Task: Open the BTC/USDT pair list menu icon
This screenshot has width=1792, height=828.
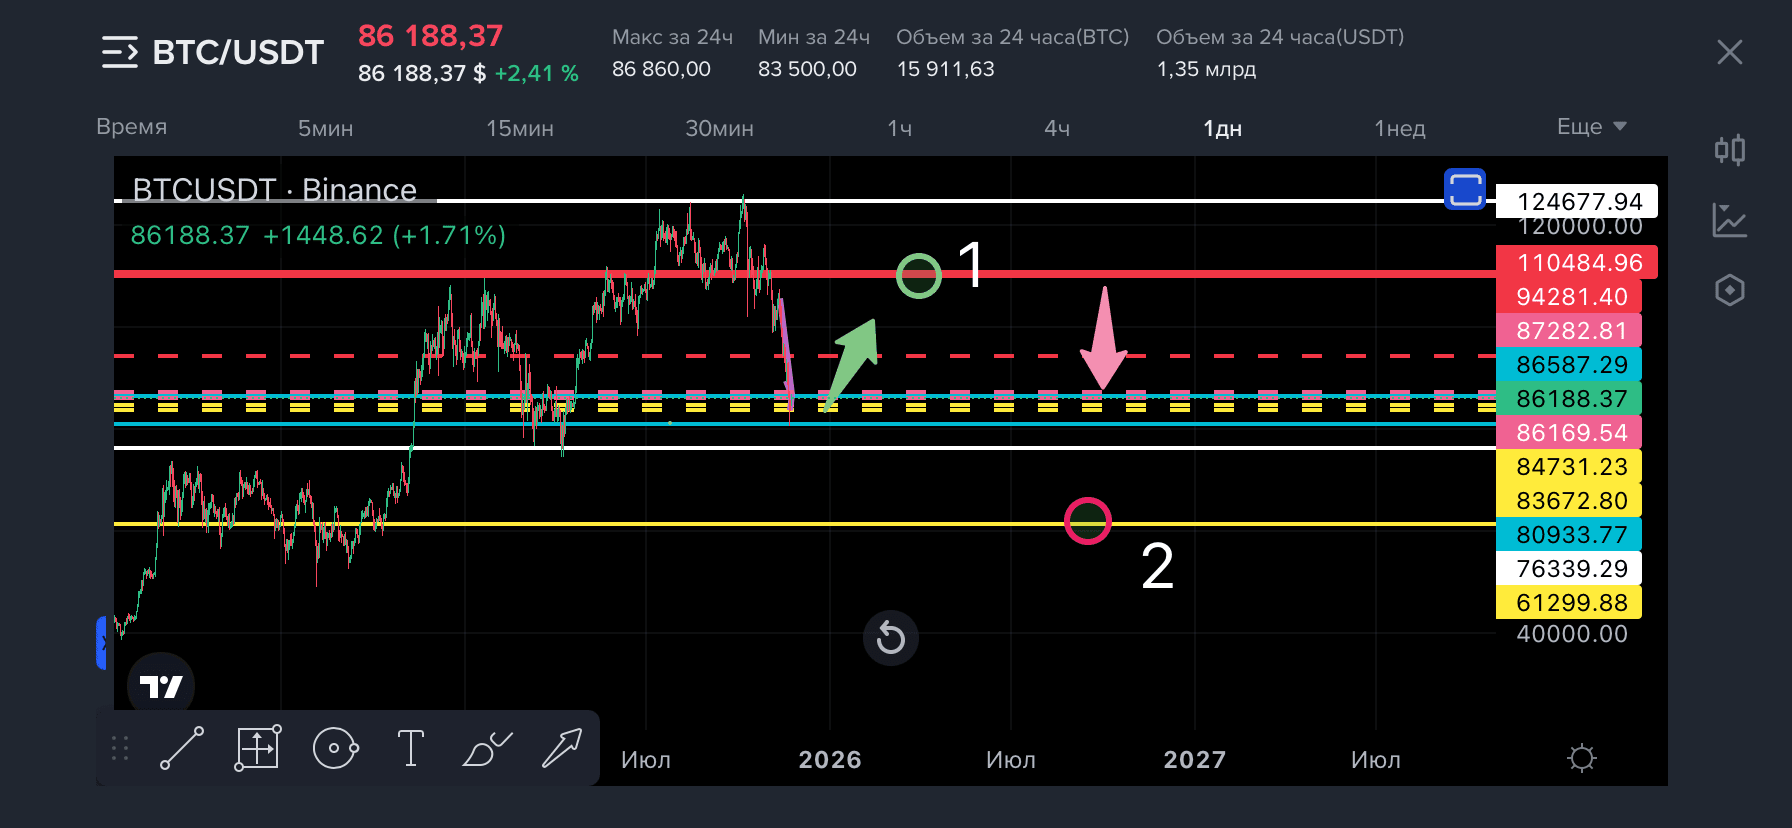Action: click(120, 52)
